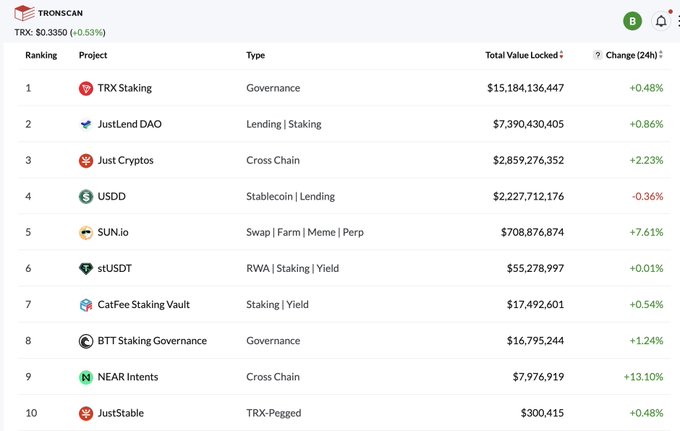Sort by Total Value Locked arrows
This screenshot has height=431, width=680.
point(561,55)
